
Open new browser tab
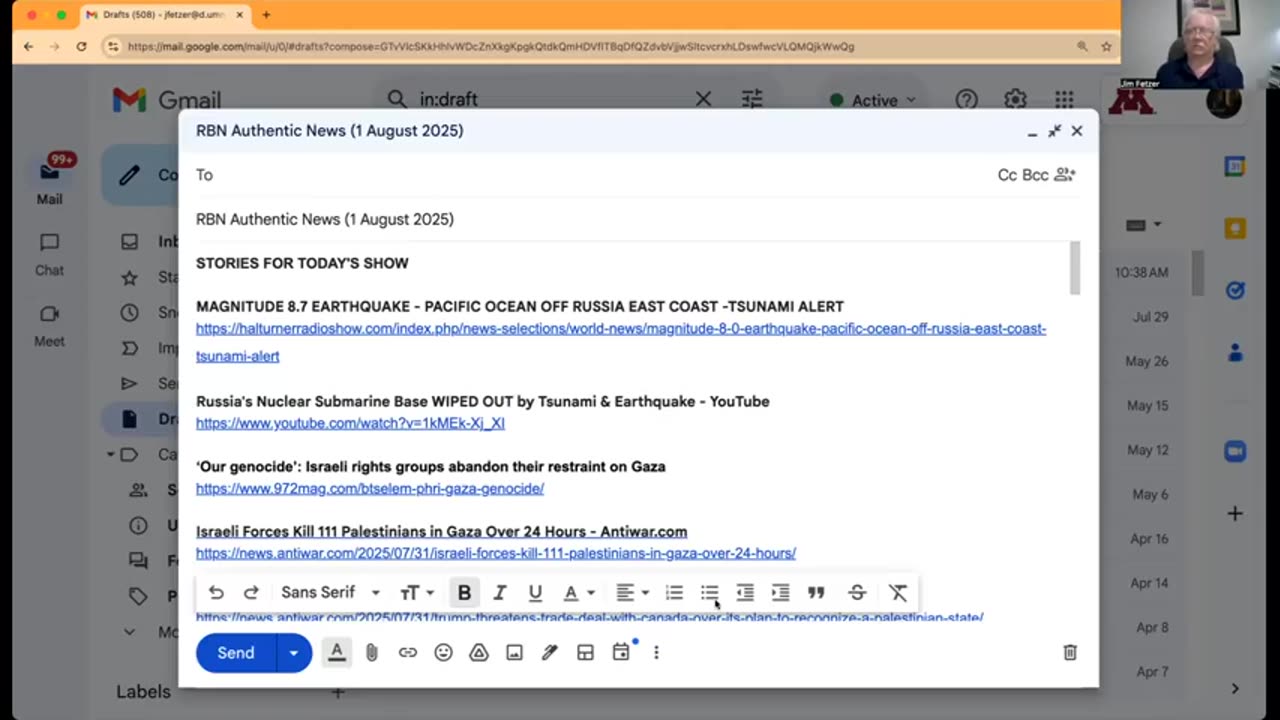point(265,15)
